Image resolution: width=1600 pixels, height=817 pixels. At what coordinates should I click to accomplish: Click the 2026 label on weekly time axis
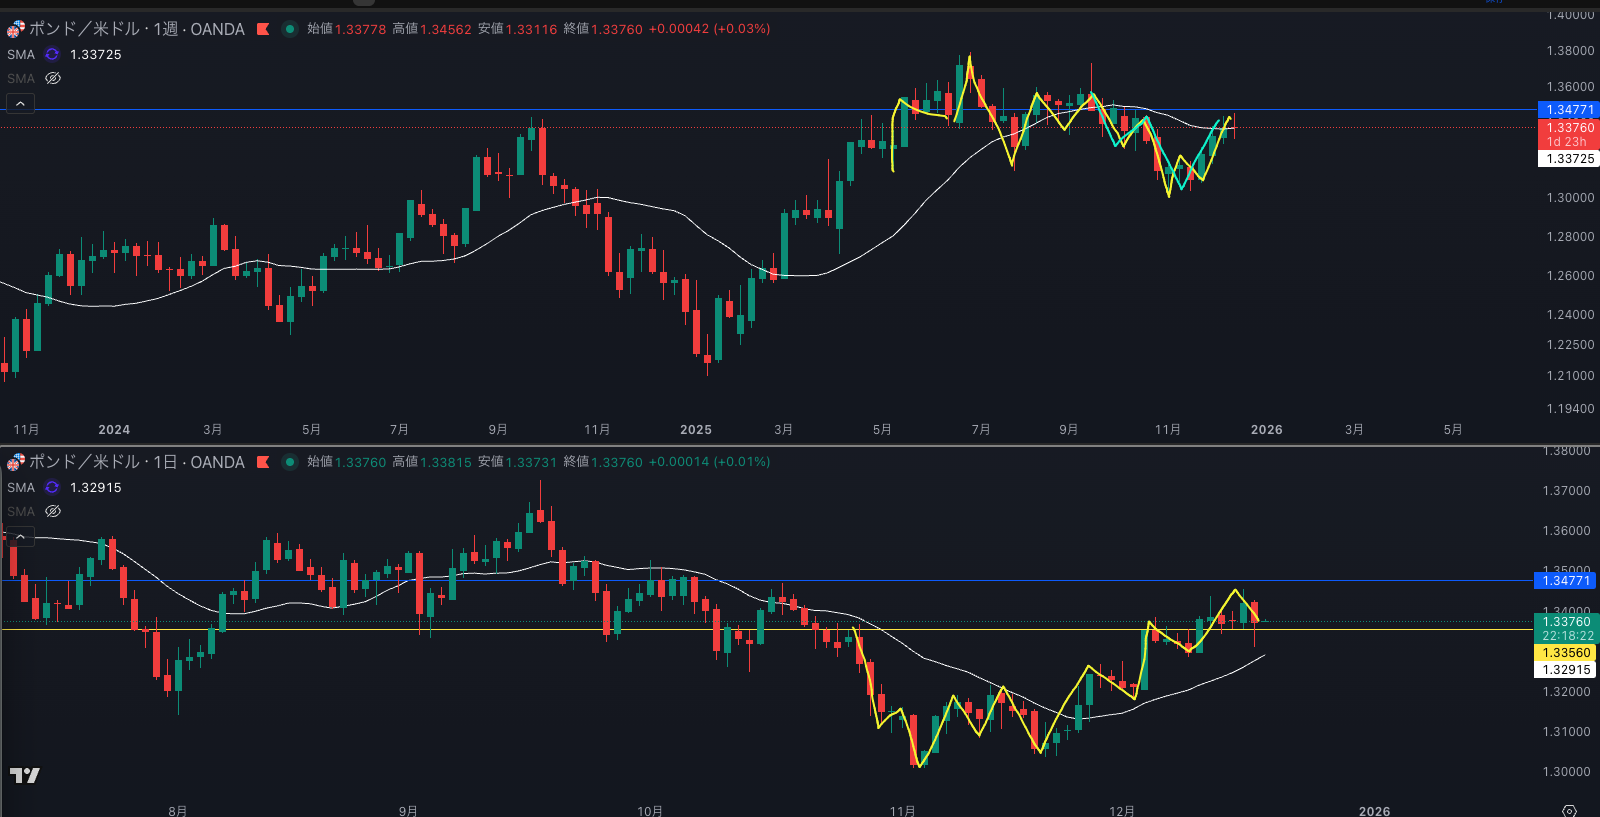pyautogui.click(x=1266, y=429)
